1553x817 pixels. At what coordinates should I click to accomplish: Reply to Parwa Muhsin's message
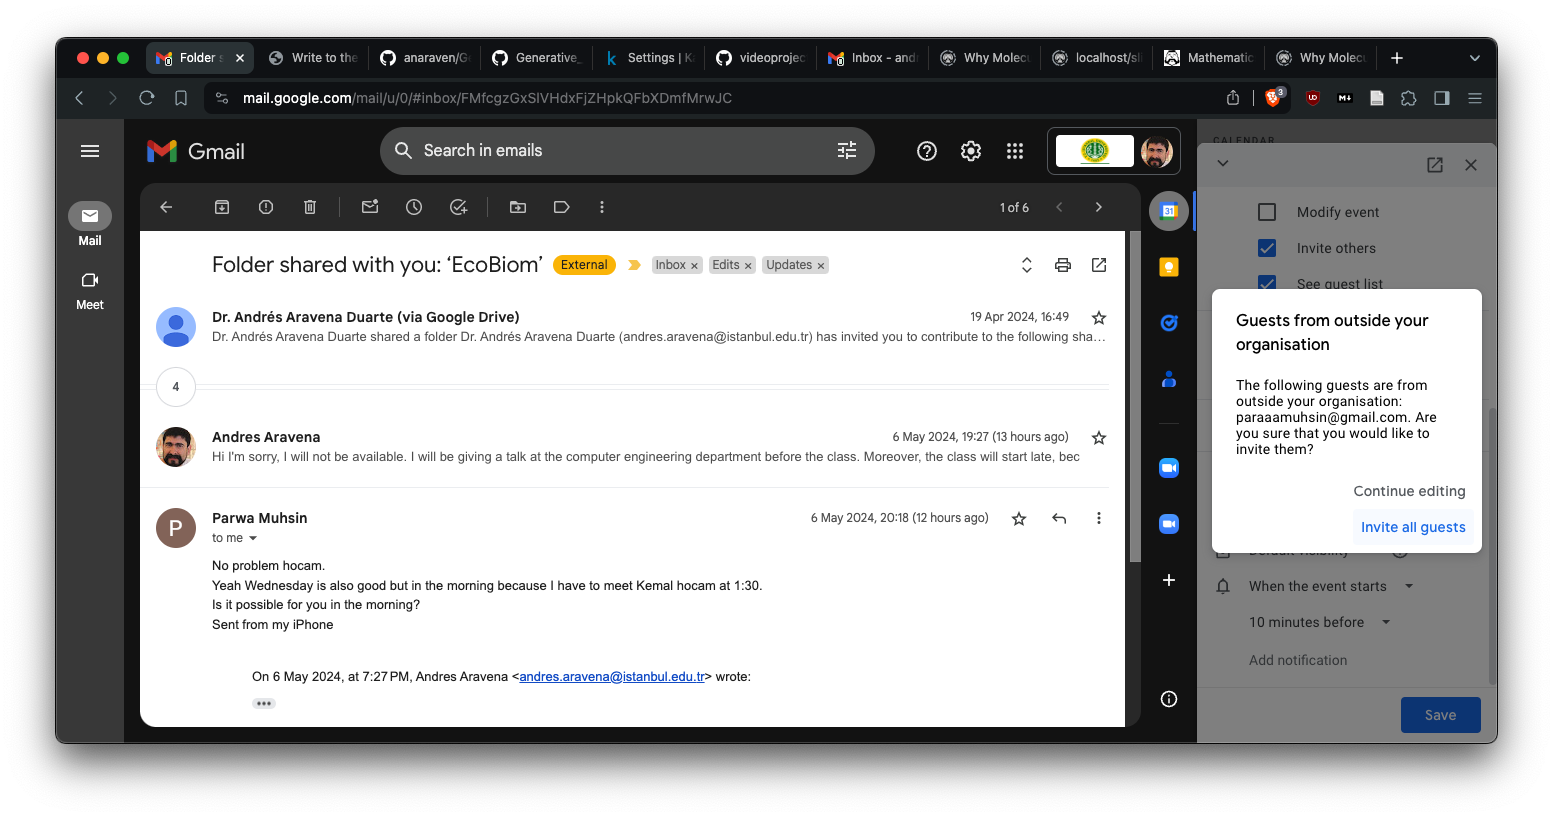[x=1059, y=518]
